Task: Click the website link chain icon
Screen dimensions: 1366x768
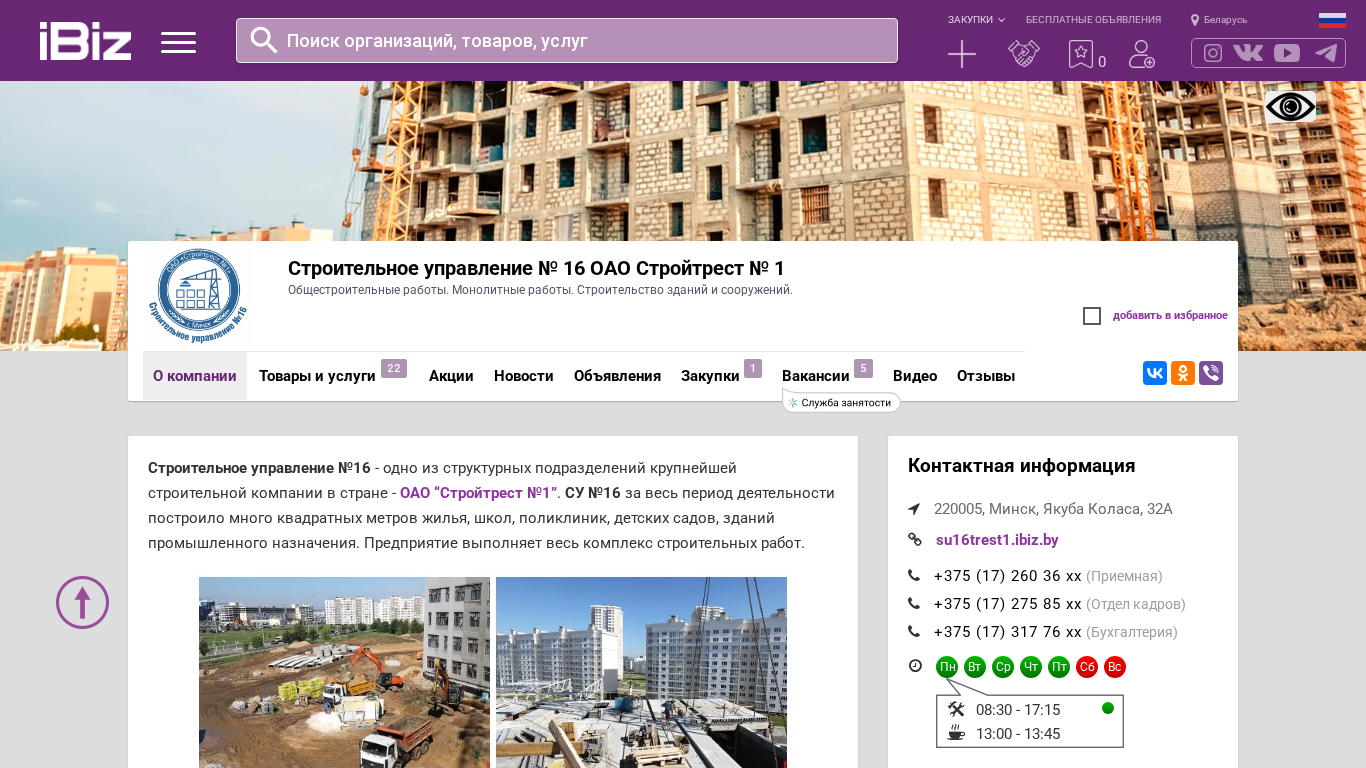Action: (914, 540)
